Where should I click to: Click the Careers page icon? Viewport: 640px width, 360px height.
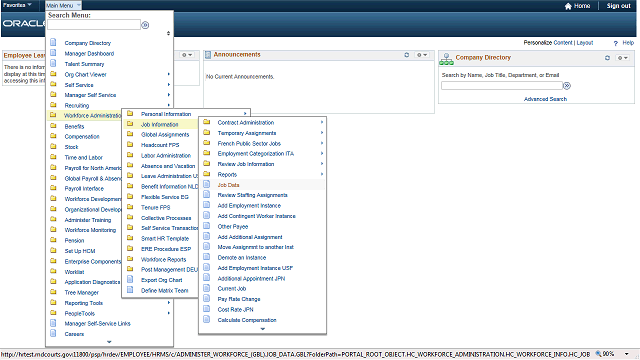point(53,333)
